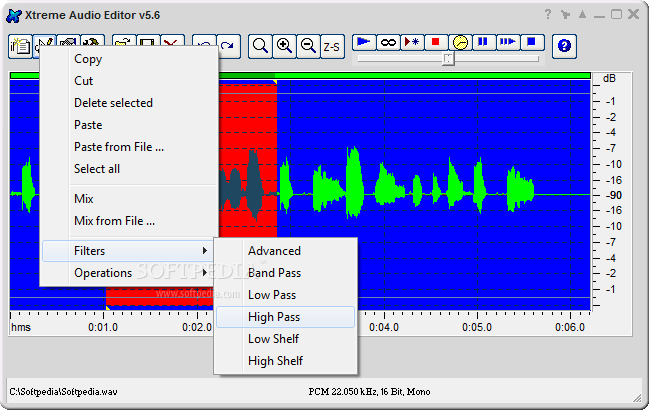Click the playback position slider thumb
Image resolution: width=649 pixels, height=410 pixels.
coord(448,59)
